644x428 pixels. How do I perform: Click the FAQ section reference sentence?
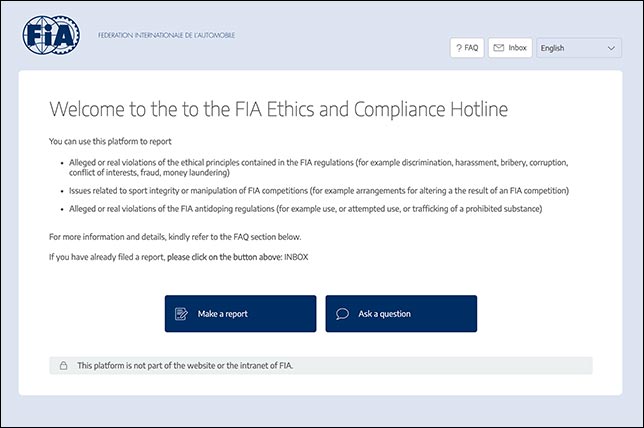[x=174, y=237]
